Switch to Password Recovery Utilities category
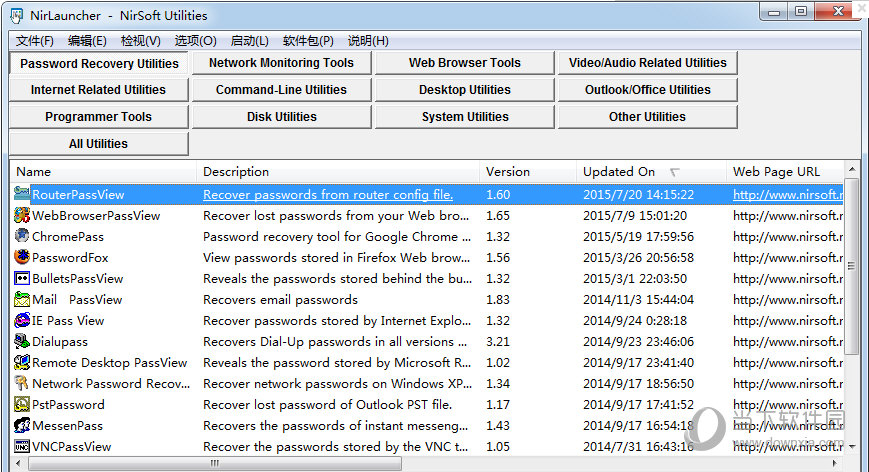Screen dimensions: 869x472 99,63
